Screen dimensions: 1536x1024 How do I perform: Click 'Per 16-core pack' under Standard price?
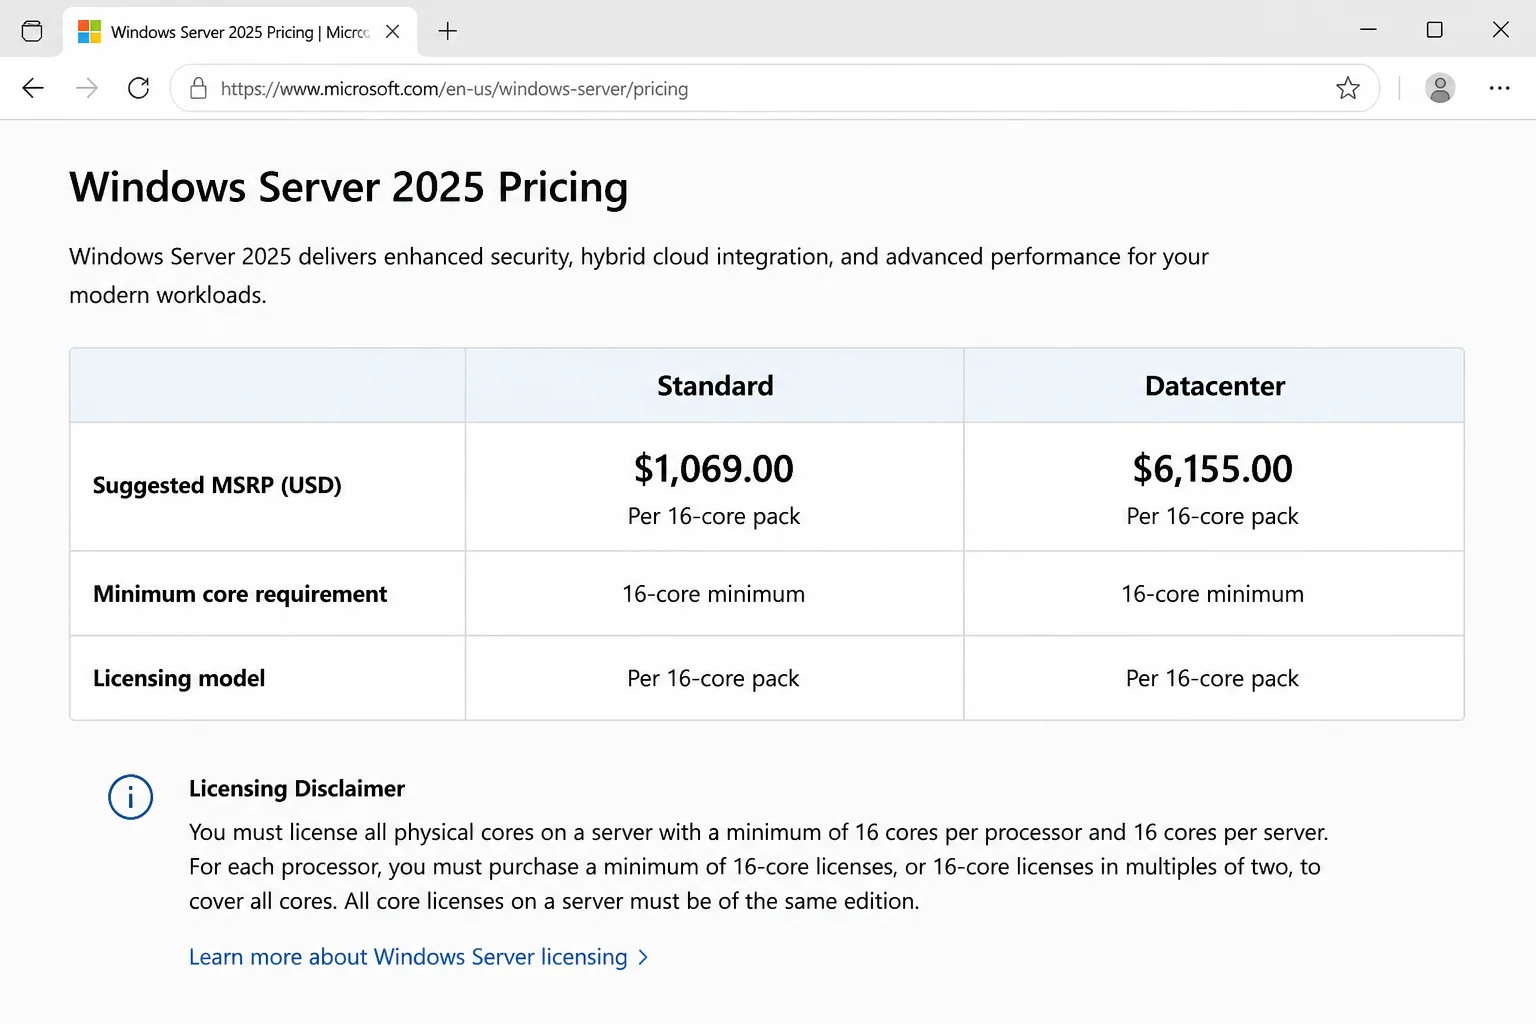[714, 516]
